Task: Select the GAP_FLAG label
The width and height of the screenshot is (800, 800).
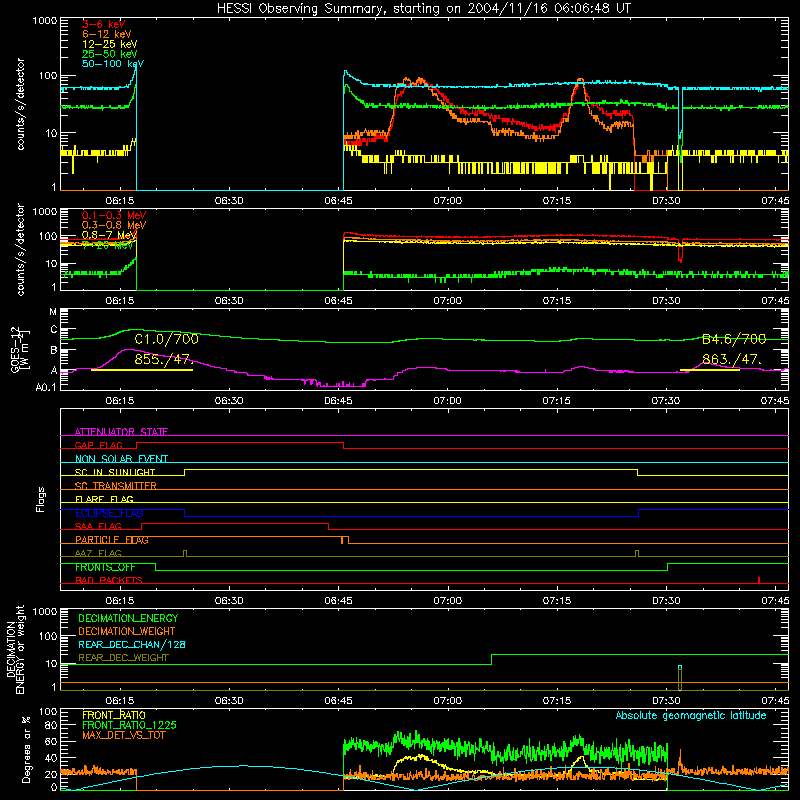Action: pyautogui.click(x=98, y=445)
